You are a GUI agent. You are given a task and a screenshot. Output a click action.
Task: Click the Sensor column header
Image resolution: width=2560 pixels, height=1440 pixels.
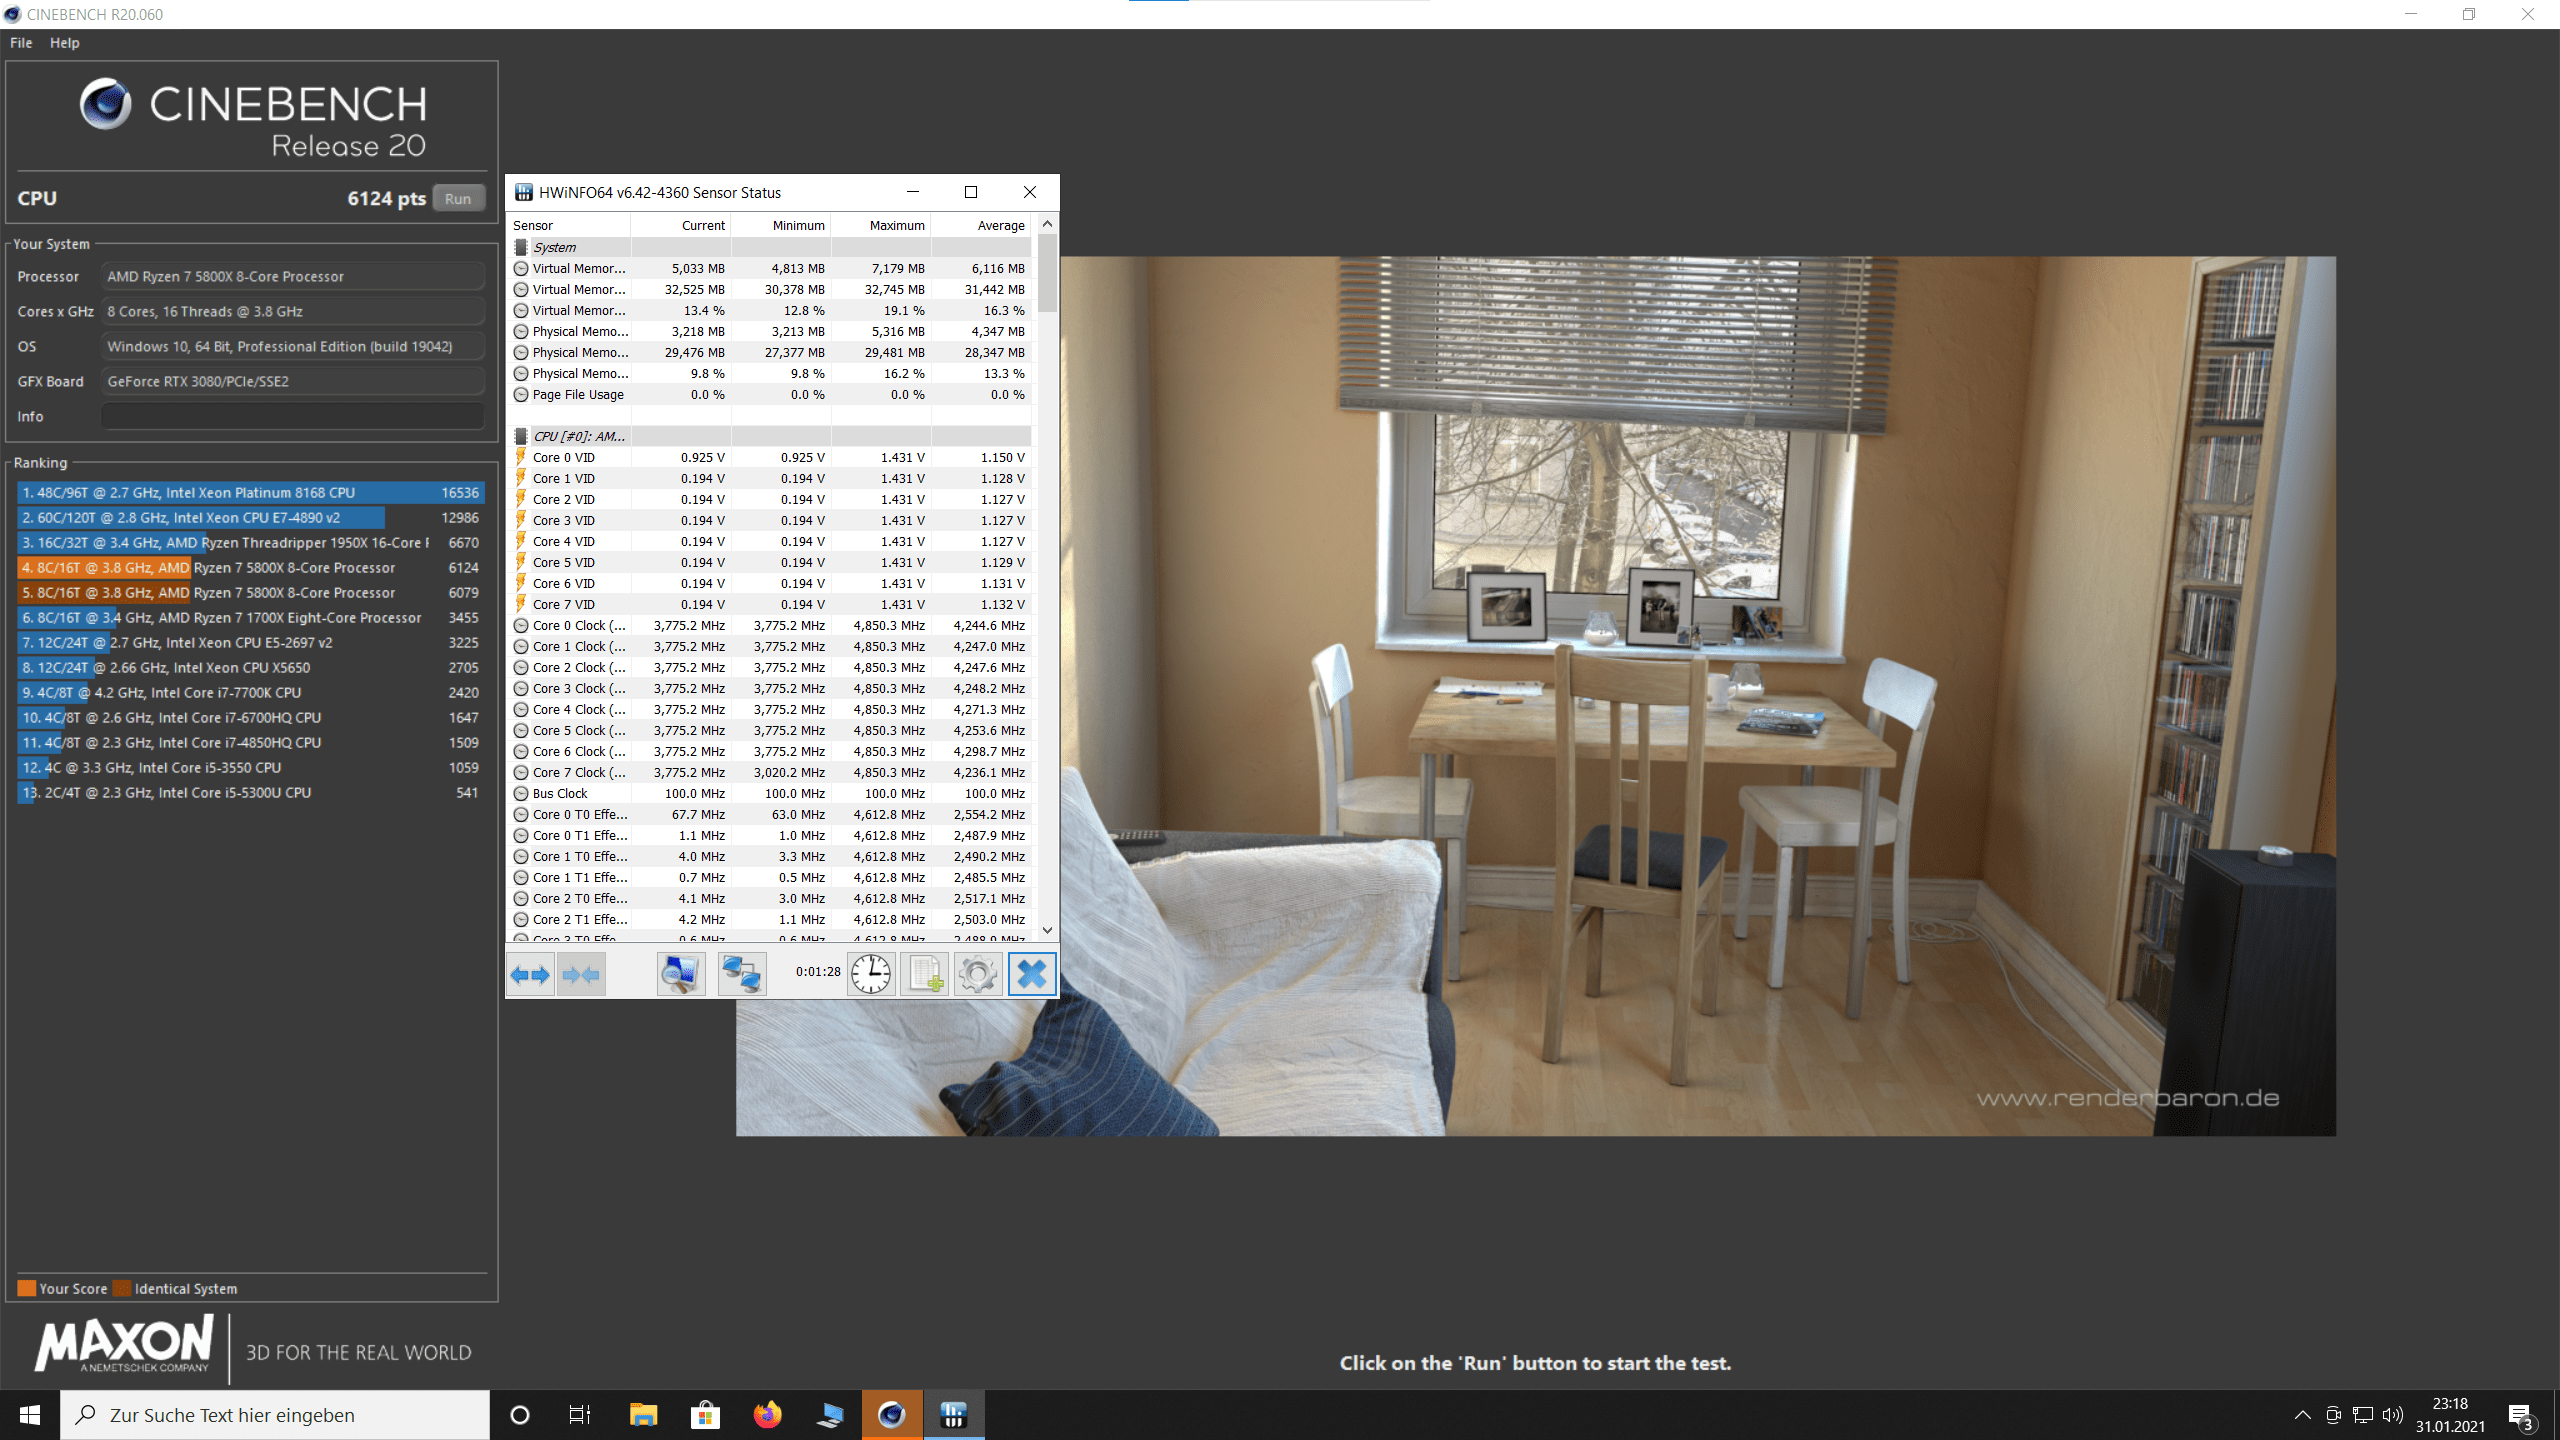tap(569, 225)
